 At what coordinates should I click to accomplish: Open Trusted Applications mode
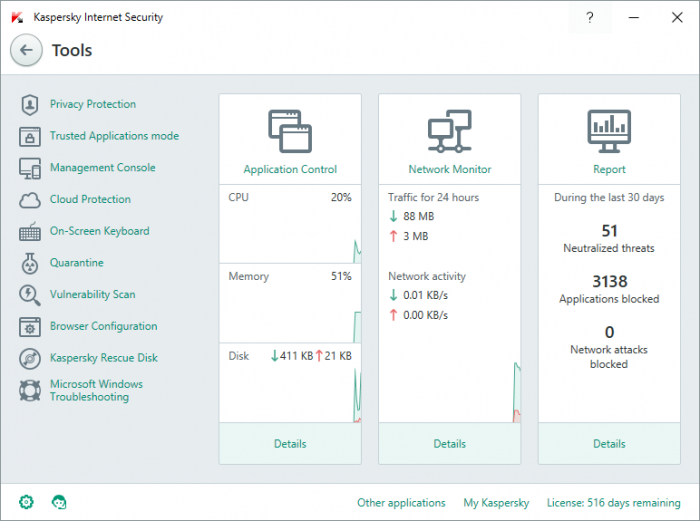[x=114, y=136]
